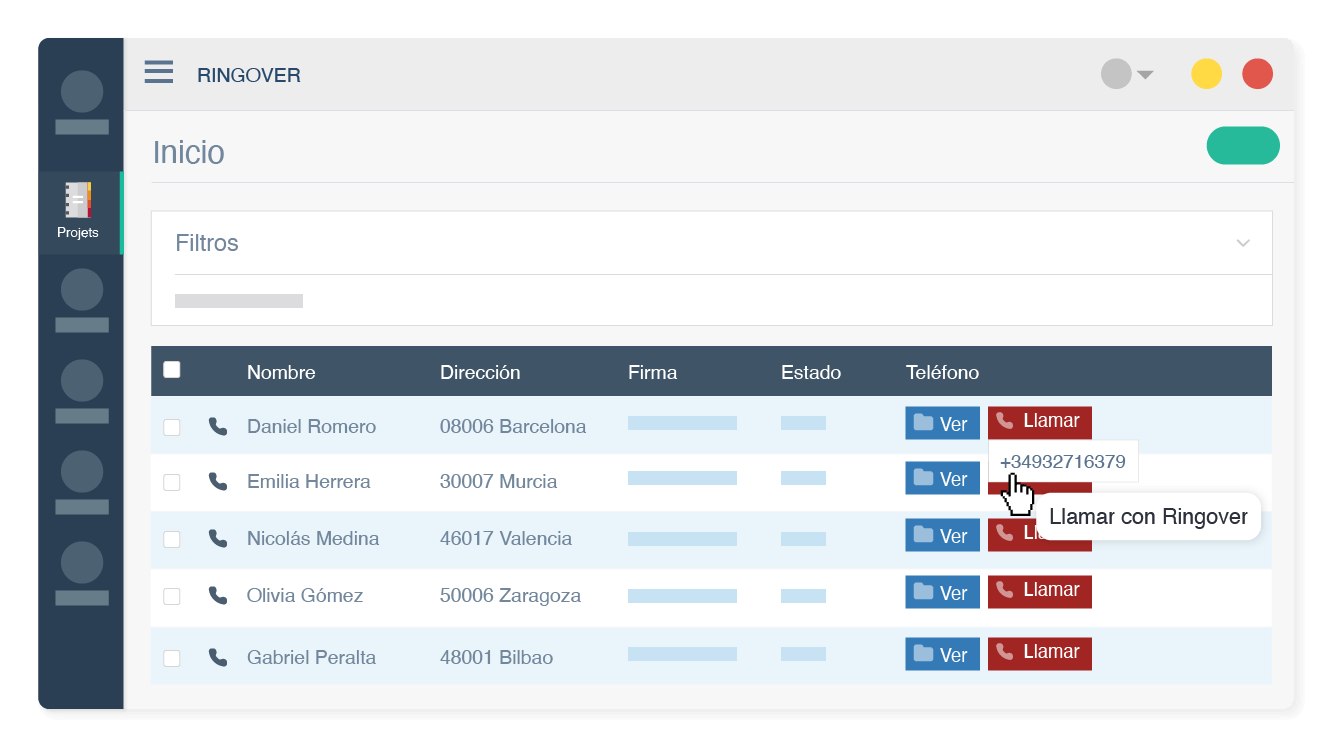Viewport: 1332px width, 747px height.
Task: Click the RINGOVER logo
Action: click(249, 74)
